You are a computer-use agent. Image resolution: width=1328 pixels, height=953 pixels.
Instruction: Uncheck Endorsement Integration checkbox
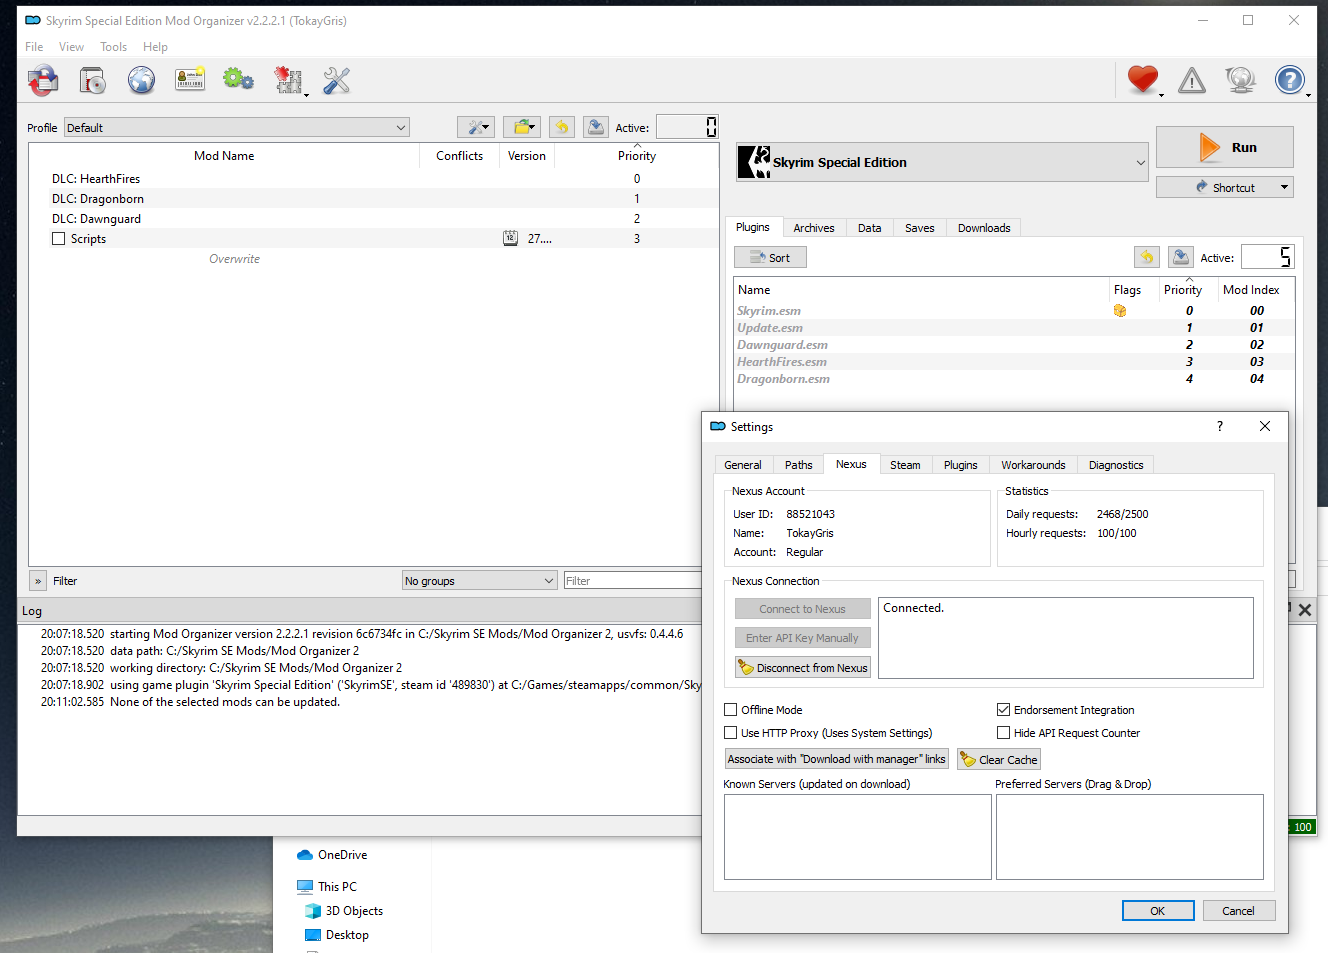click(1003, 709)
